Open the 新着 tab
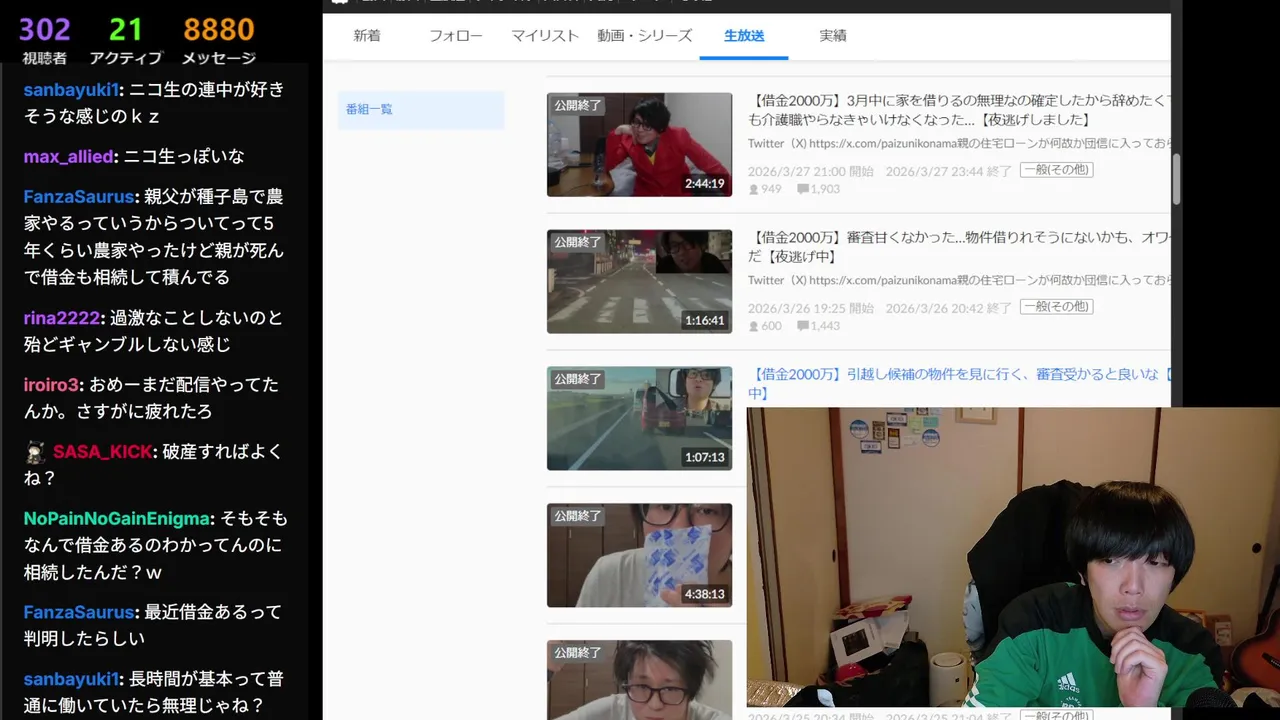Screen dimensions: 1280x720 coord(367,36)
